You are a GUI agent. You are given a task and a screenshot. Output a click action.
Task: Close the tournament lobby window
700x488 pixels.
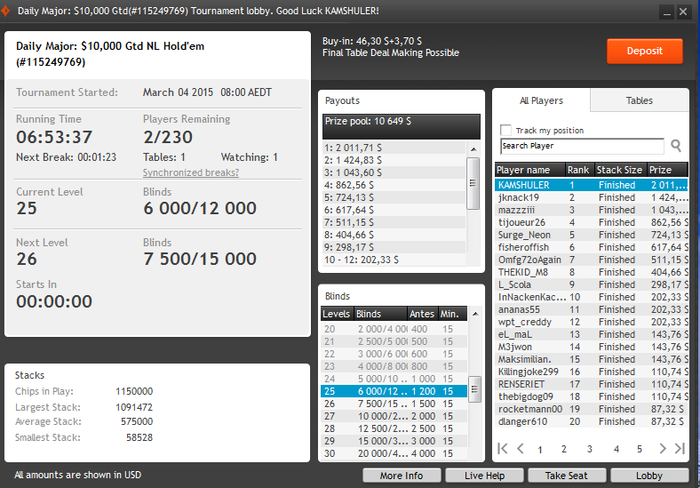(x=683, y=12)
